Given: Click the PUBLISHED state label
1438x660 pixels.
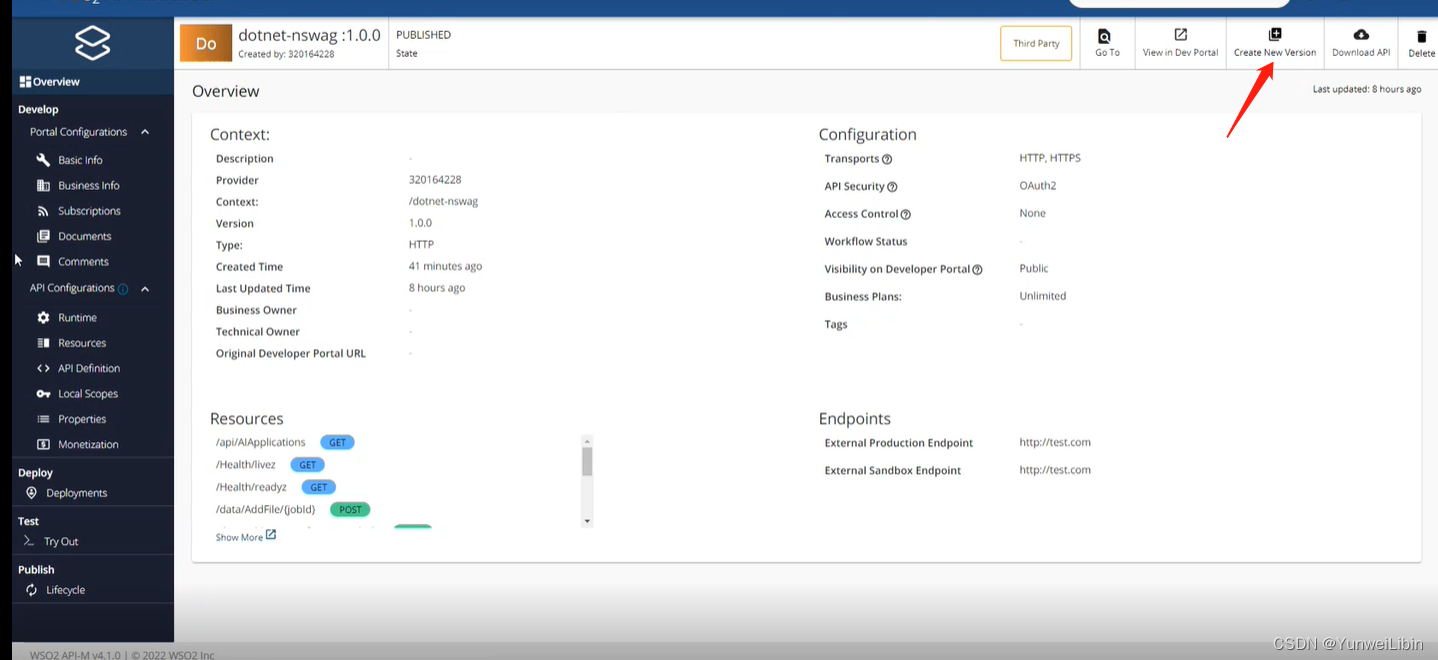Looking at the screenshot, I should (423, 35).
